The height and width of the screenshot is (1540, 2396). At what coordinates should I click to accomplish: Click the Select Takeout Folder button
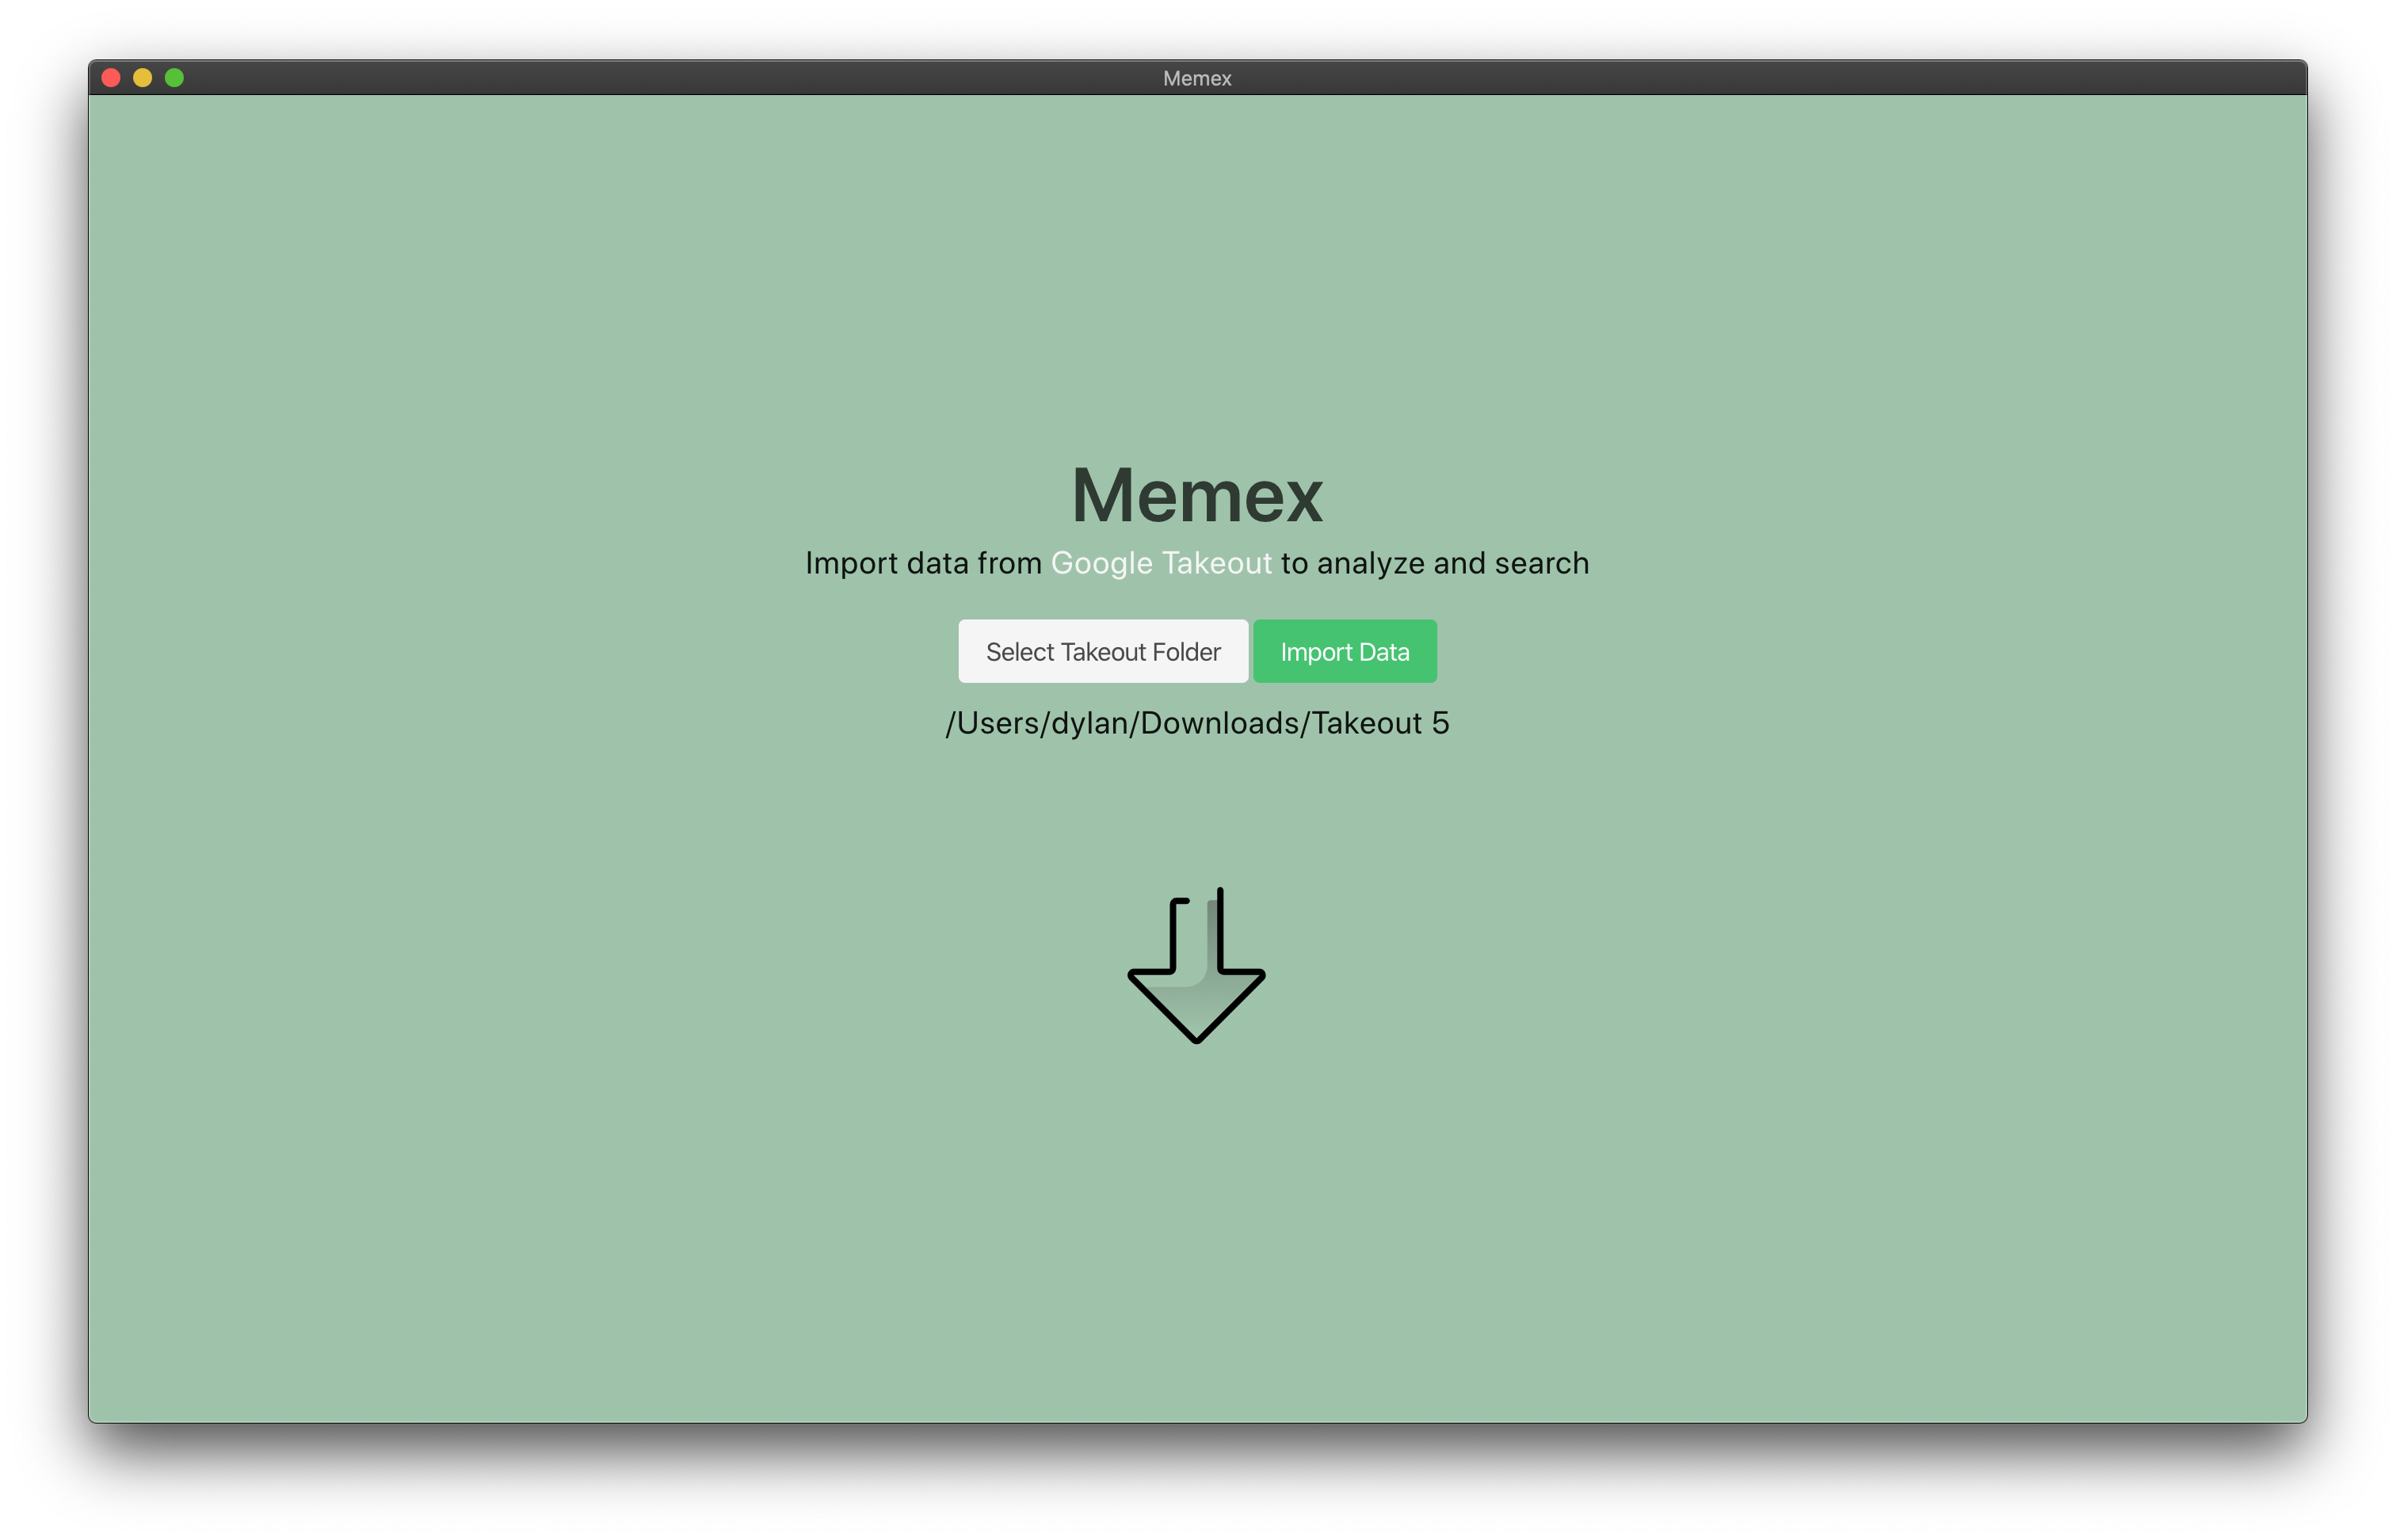coord(1102,651)
